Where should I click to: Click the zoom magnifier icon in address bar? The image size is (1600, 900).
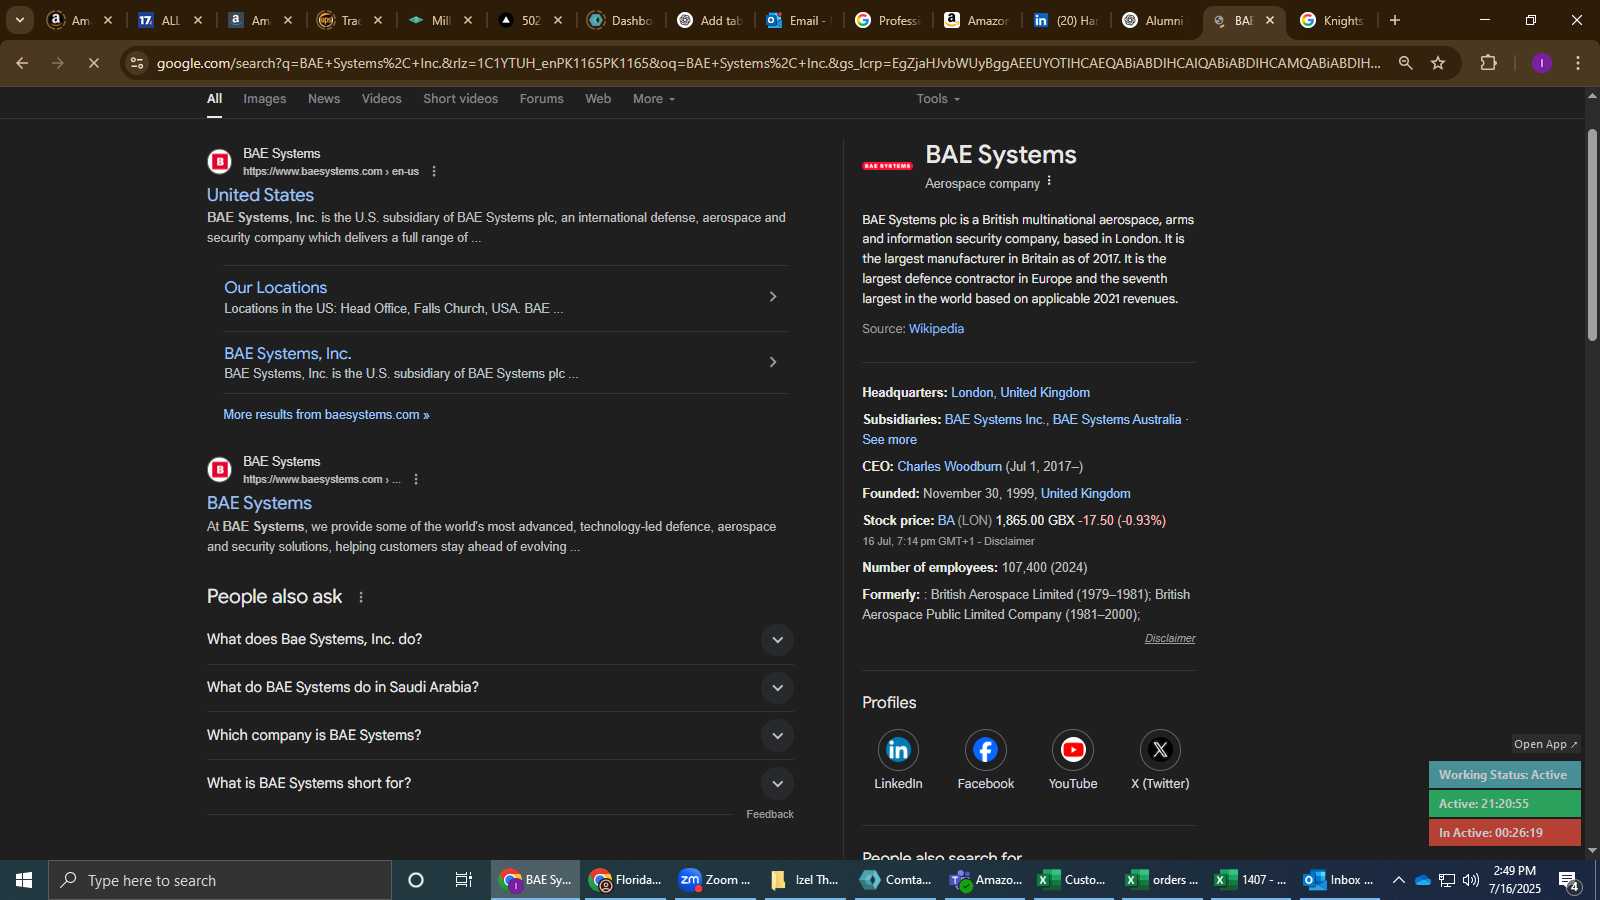click(x=1405, y=63)
